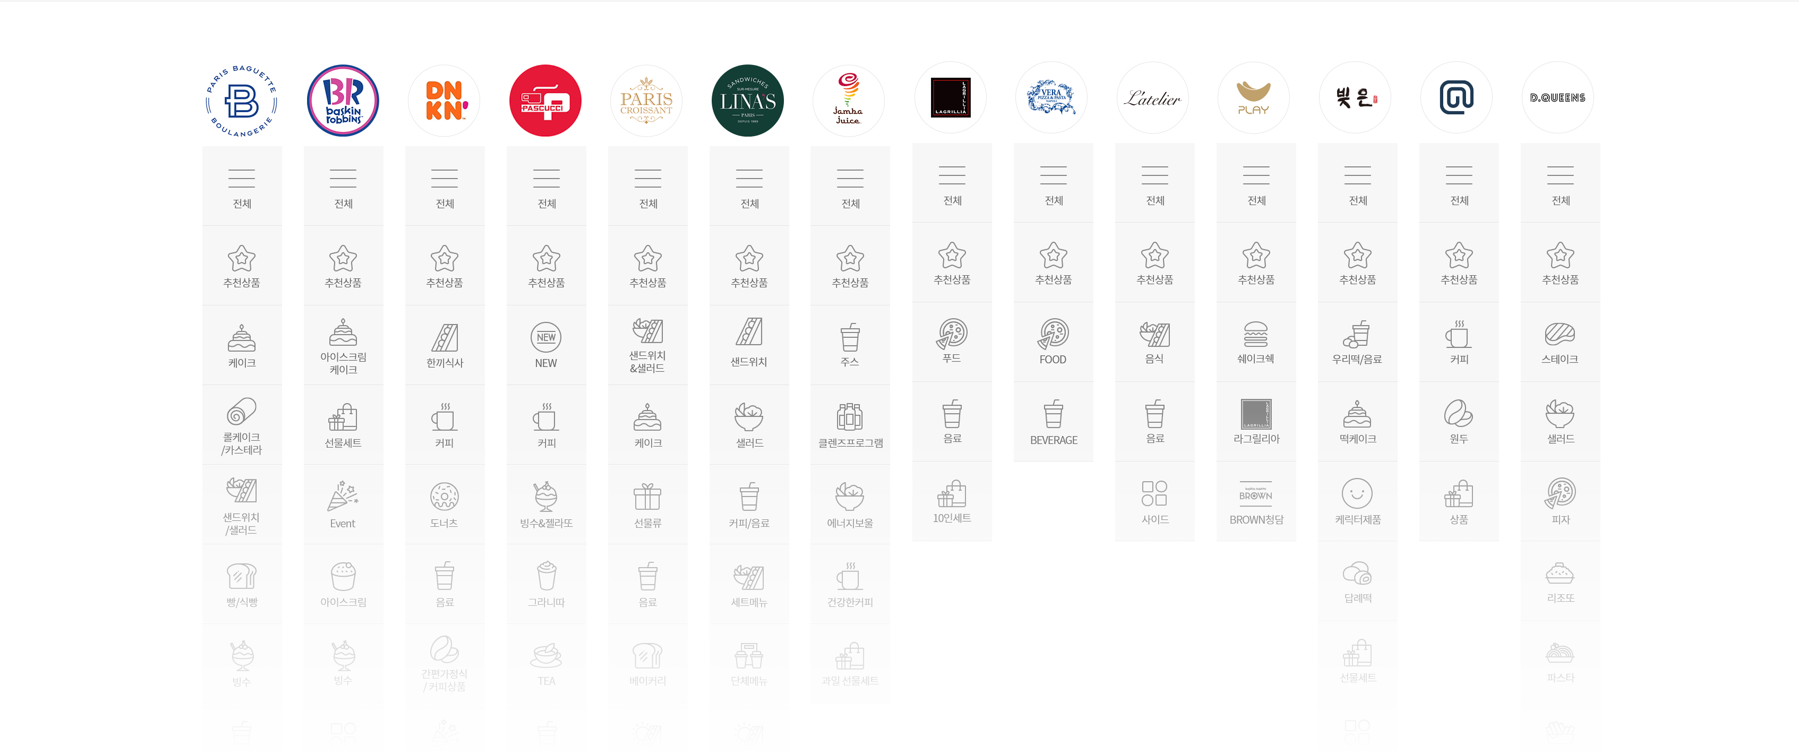This screenshot has height=752, width=1800.
Task: Open 세트메뉴 under Lina's
Action: click(749, 585)
